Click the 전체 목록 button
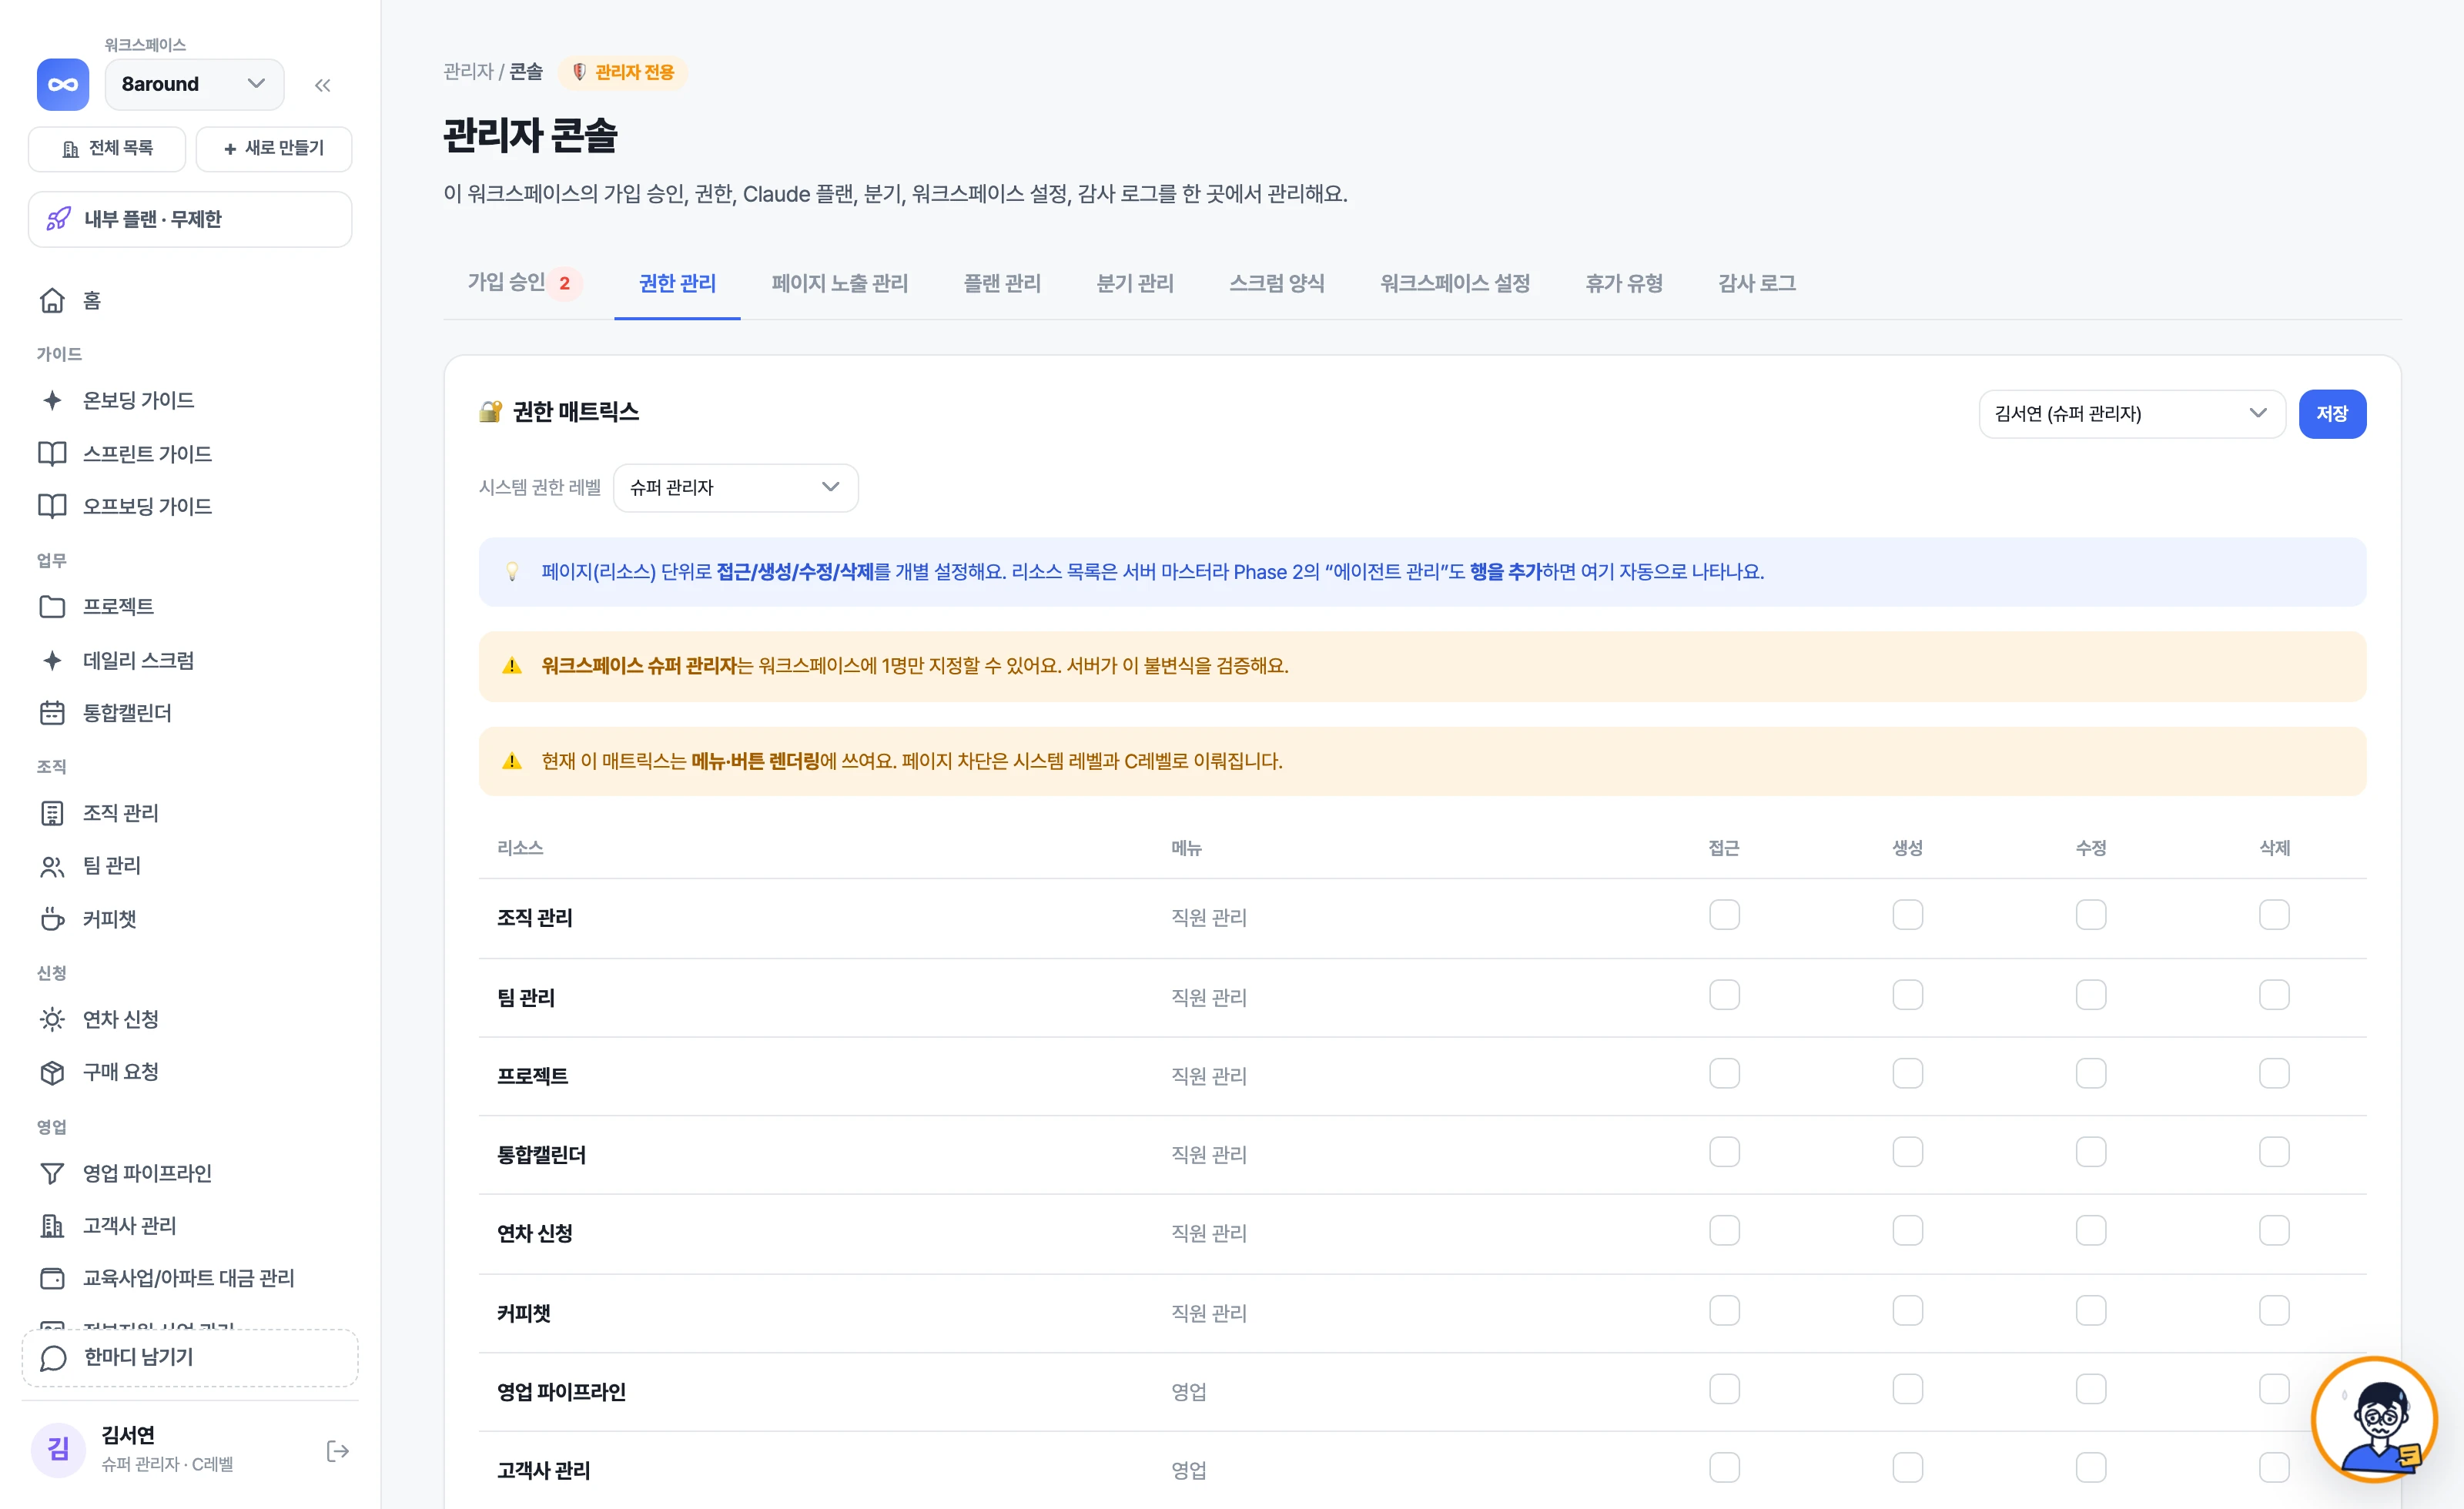Screen dimensions: 2464x1509 [107, 148]
